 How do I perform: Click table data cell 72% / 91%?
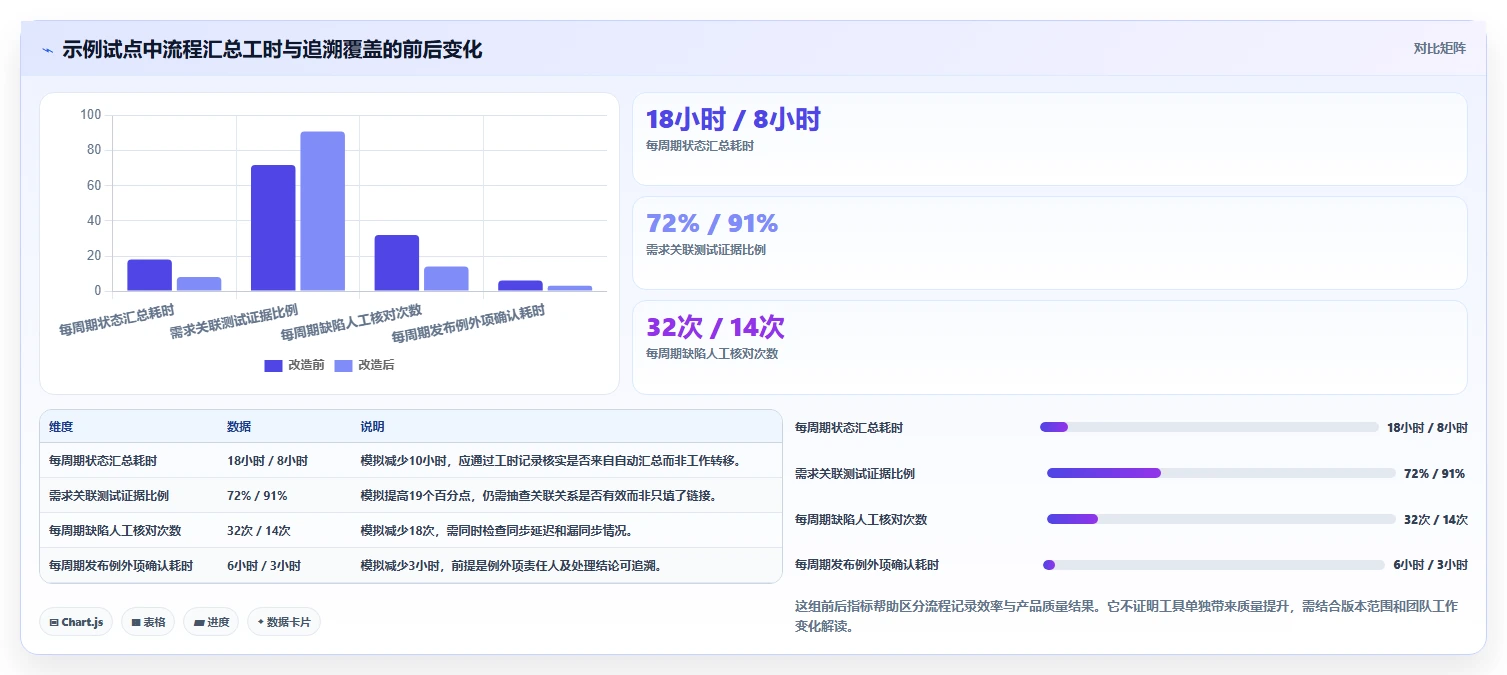pyautogui.click(x=257, y=496)
